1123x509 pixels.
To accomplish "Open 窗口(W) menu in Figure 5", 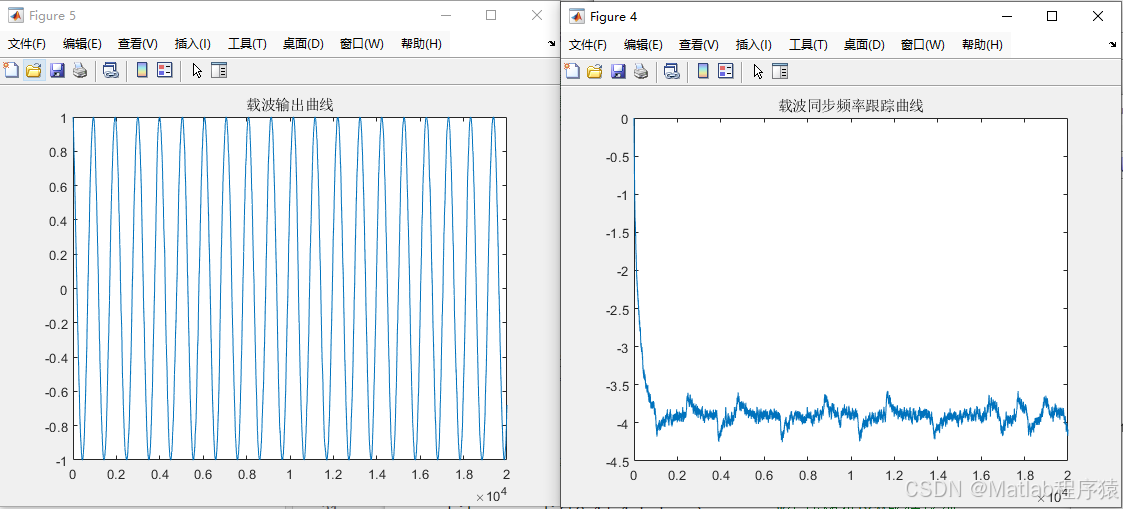I will pos(362,44).
